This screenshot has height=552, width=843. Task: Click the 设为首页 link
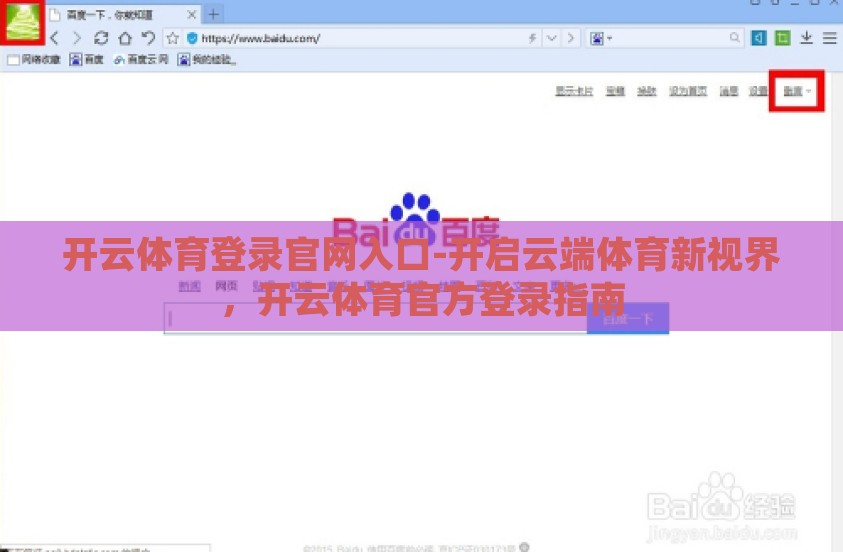(x=688, y=91)
